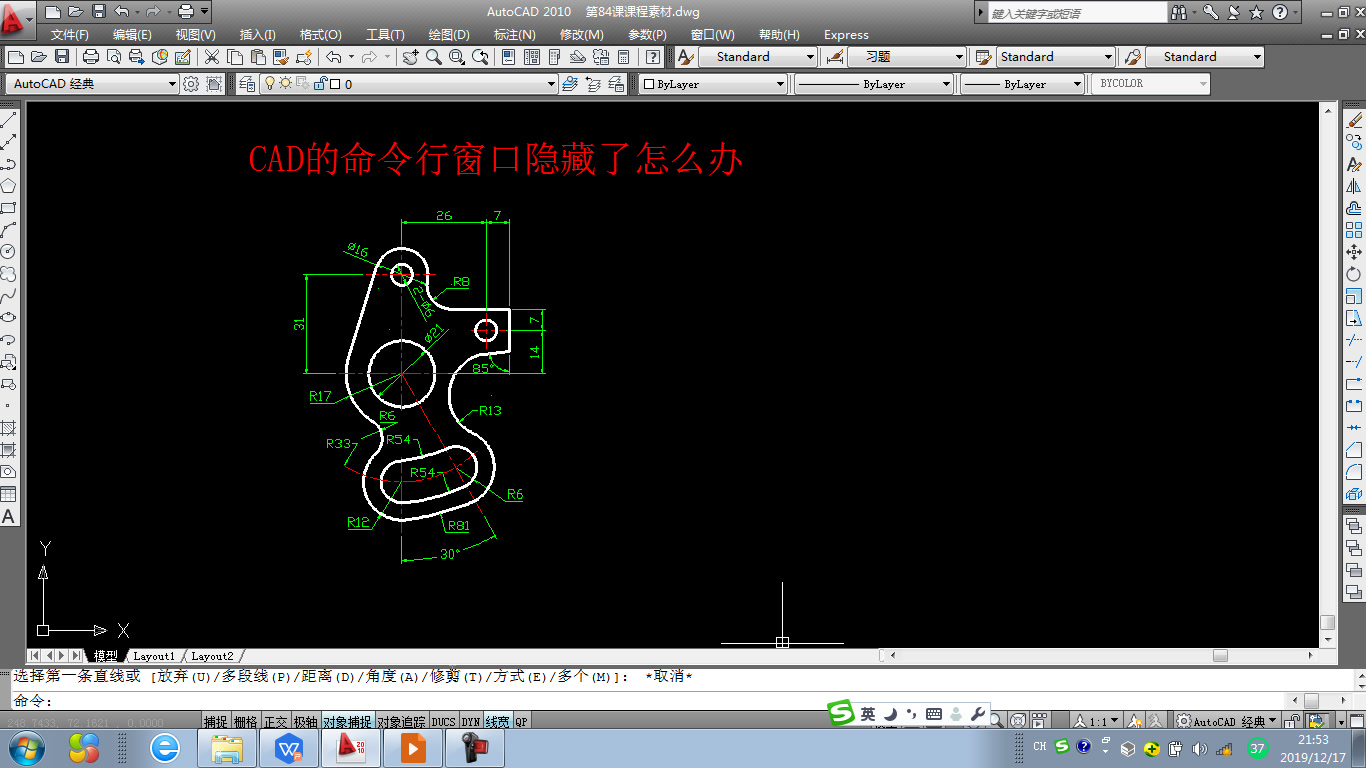Select the Erase tool in modify toolbar

click(x=1355, y=121)
